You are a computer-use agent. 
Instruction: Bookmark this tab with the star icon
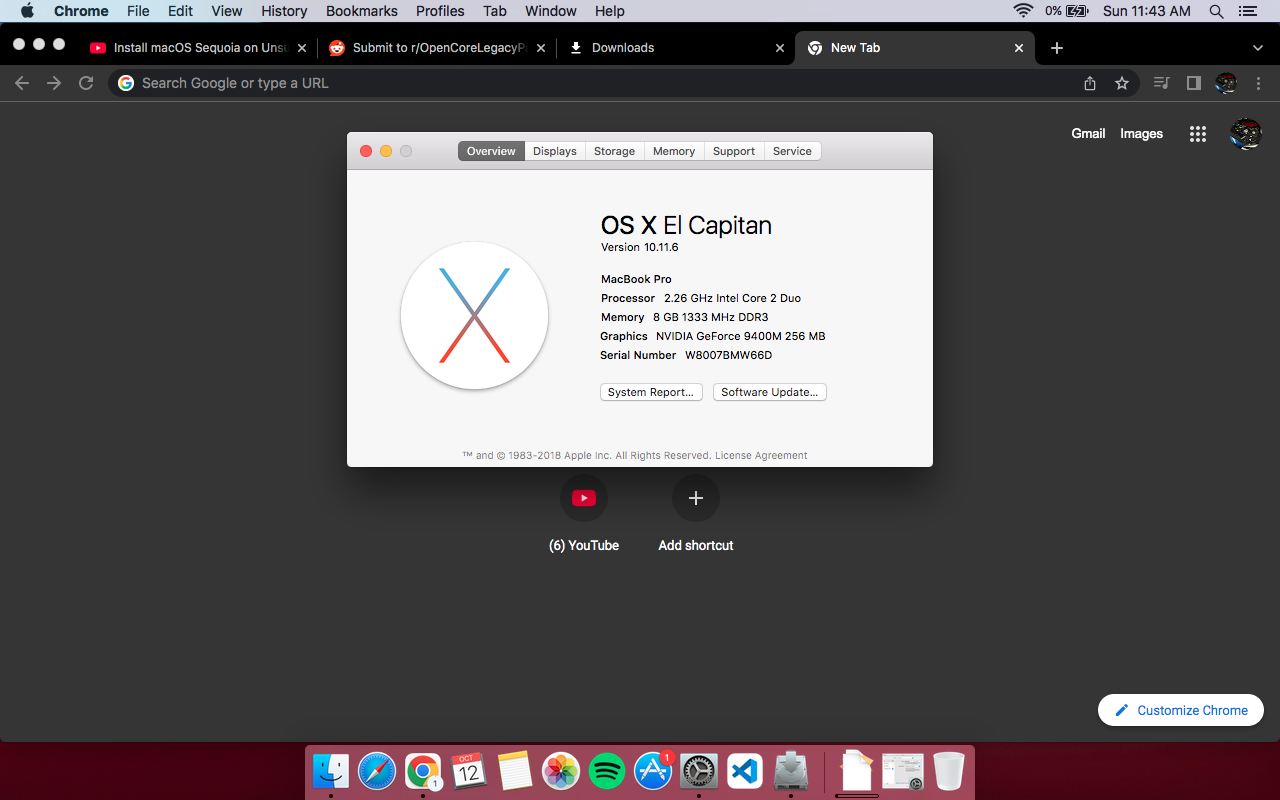1122,83
